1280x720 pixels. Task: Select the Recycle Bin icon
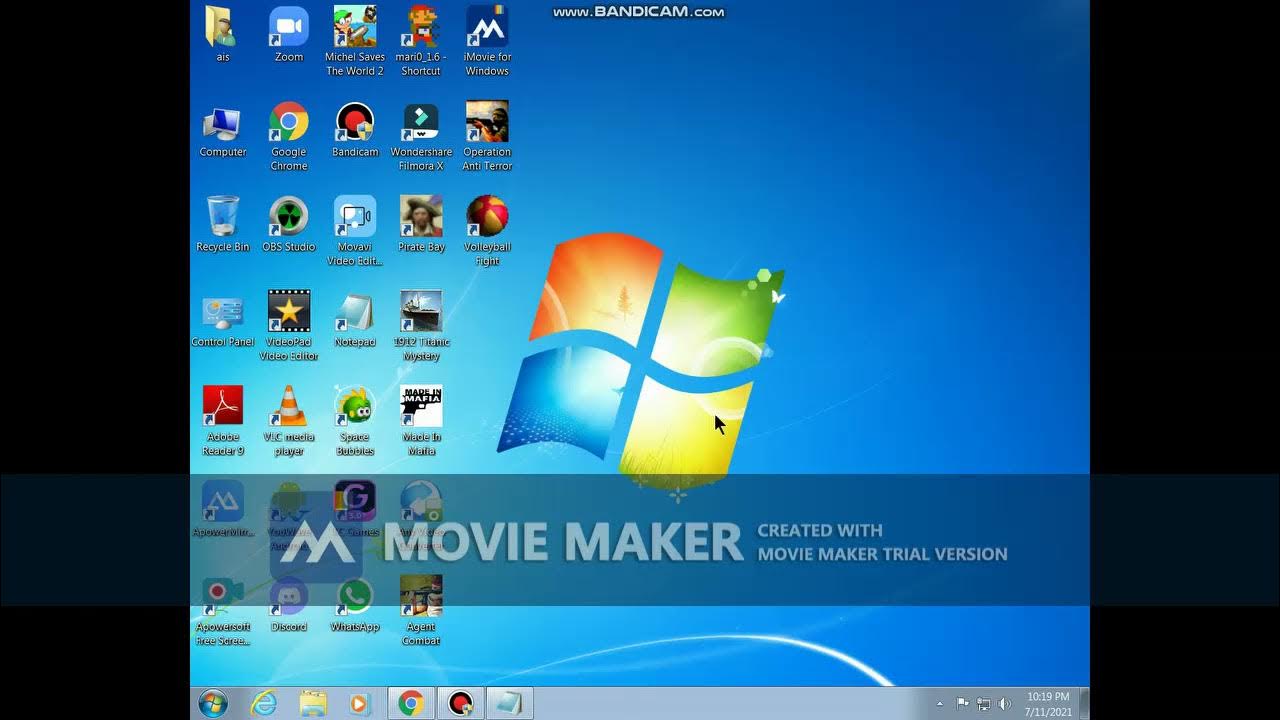coord(222,225)
